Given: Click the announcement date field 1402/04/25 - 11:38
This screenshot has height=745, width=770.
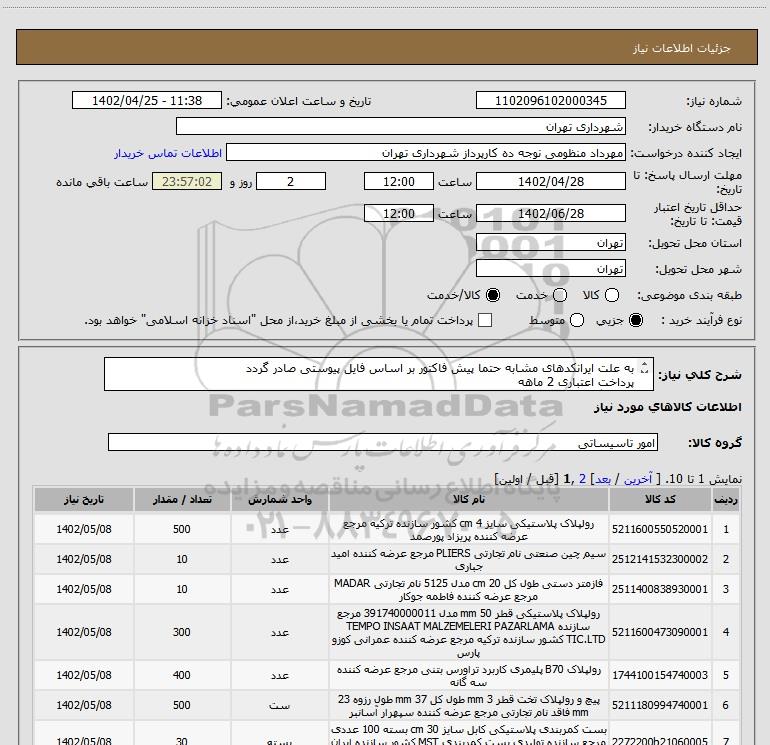Looking at the screenshot, I should tap(147, 101).
